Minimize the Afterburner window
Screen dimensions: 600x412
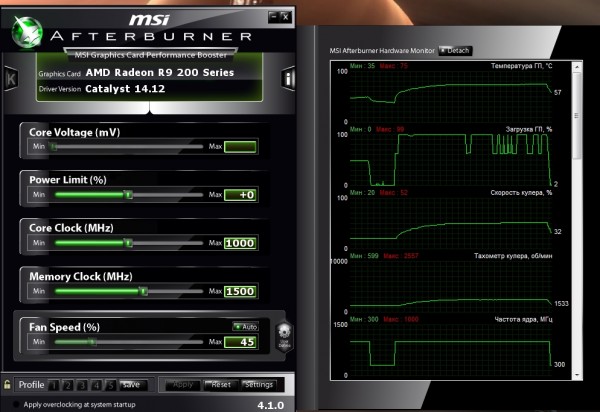[x=273, y=16]
